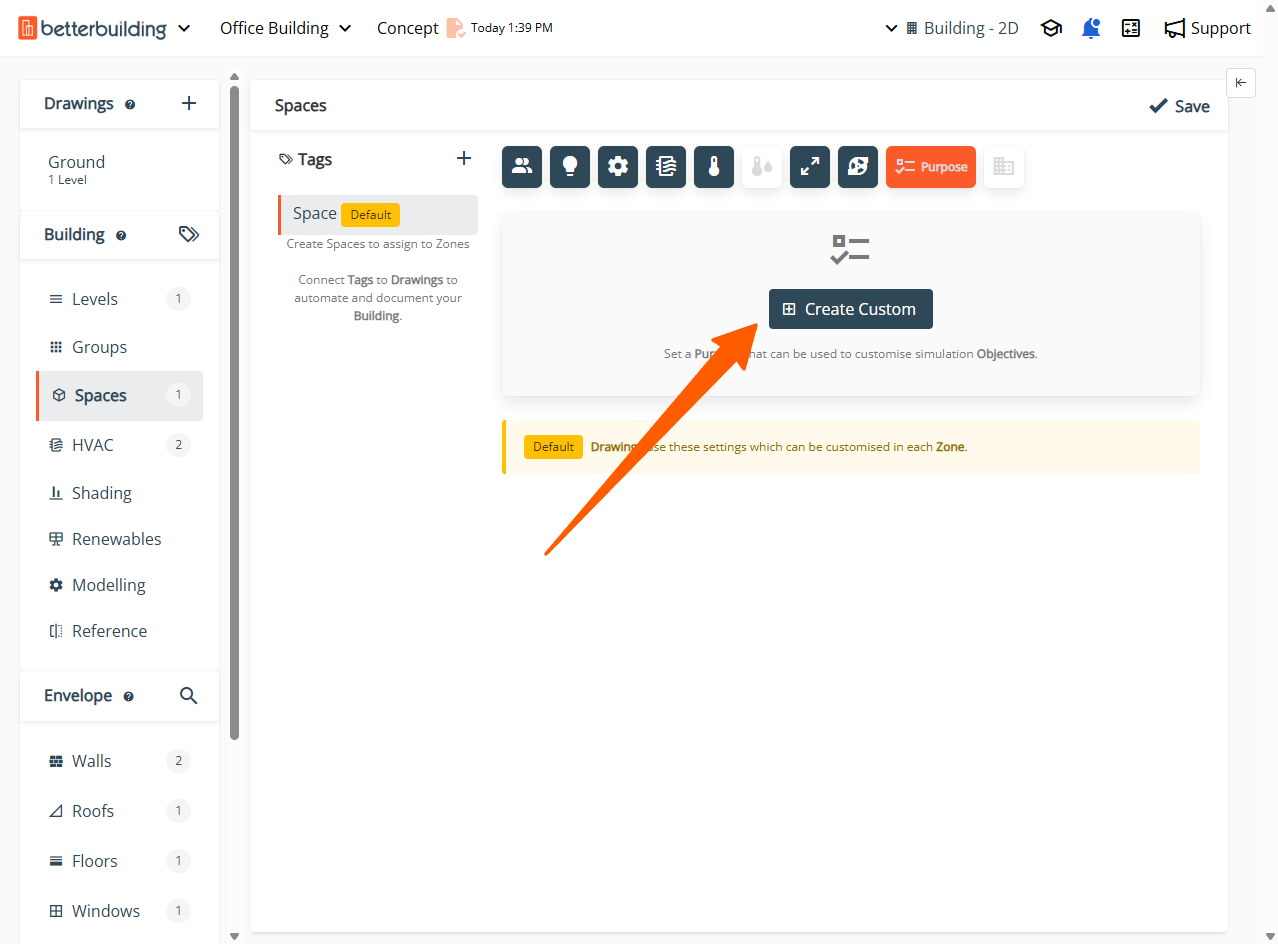Screen dimensions: 1278x944
Task: Click the Create Custom button
Action: pos(850,309)
